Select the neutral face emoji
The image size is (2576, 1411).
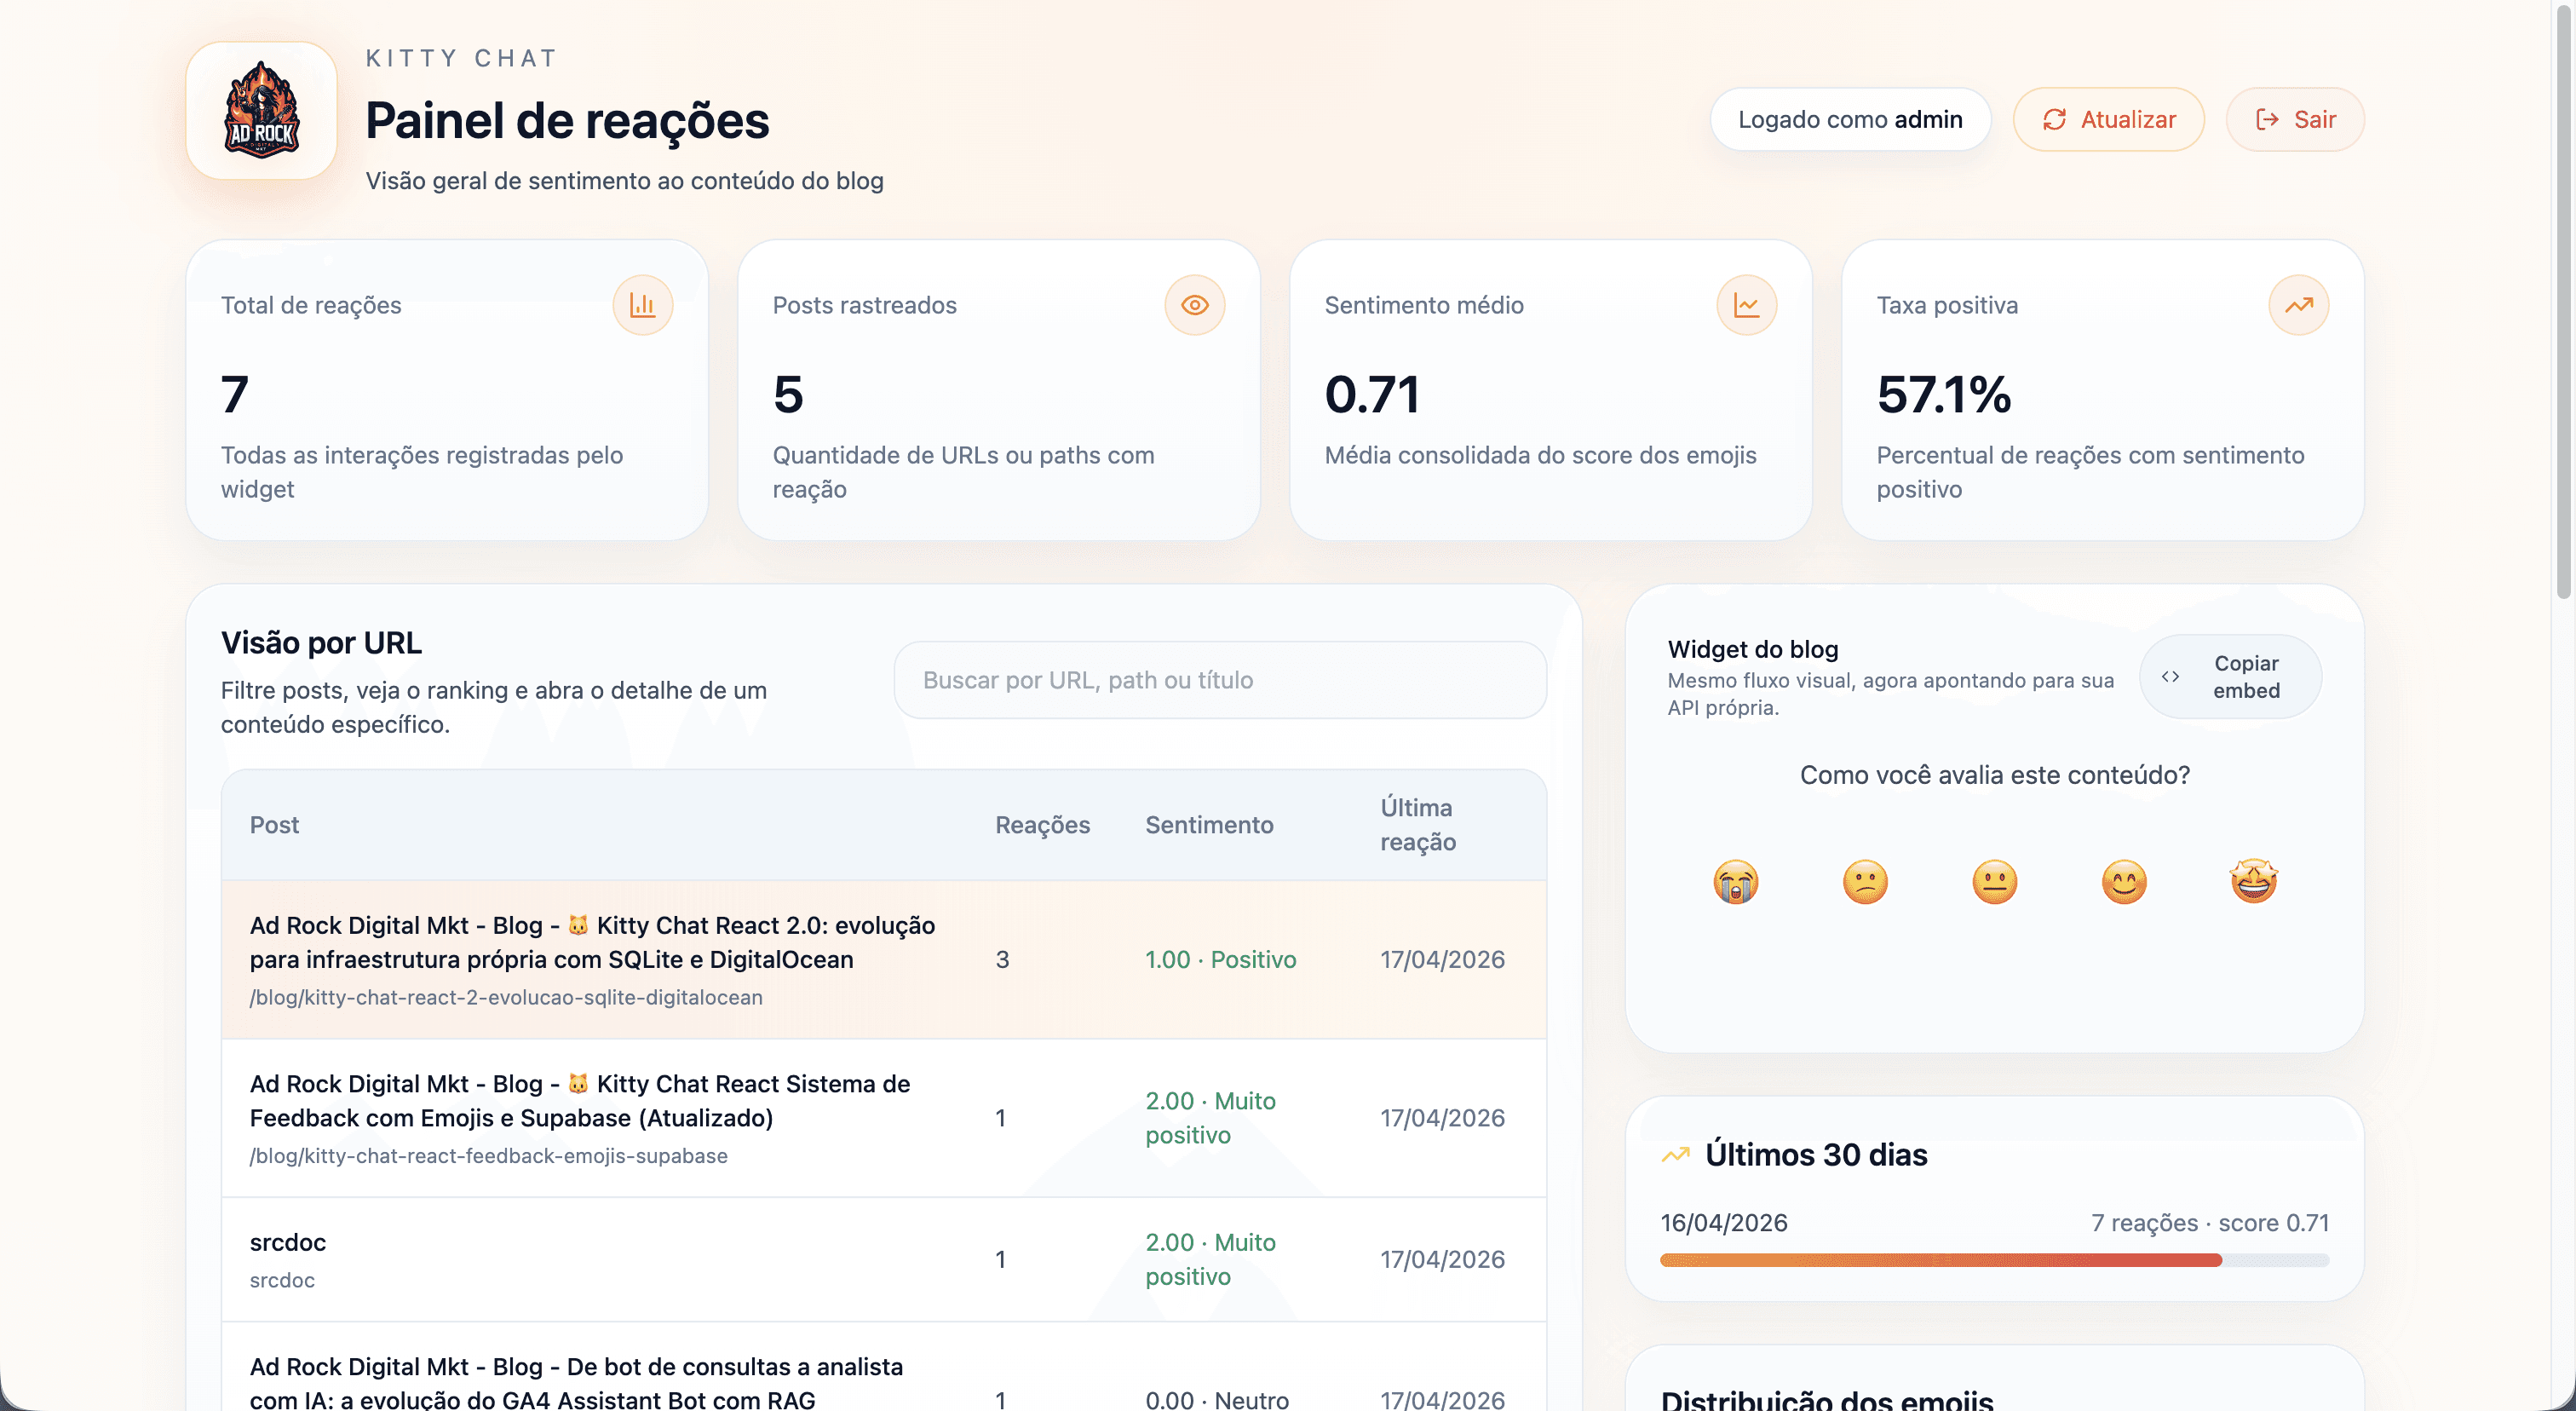(1994, 882)
